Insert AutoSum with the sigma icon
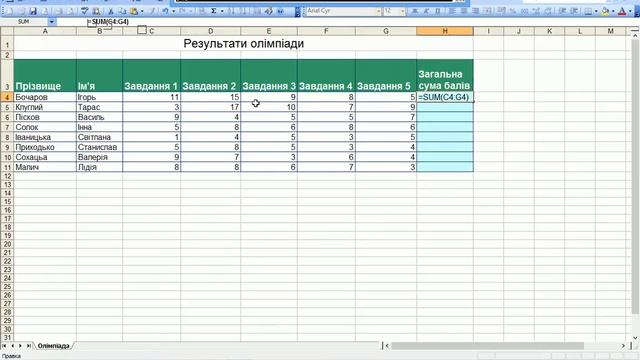Viewport: 640px width, 360px height. click(x=213, y=11)
